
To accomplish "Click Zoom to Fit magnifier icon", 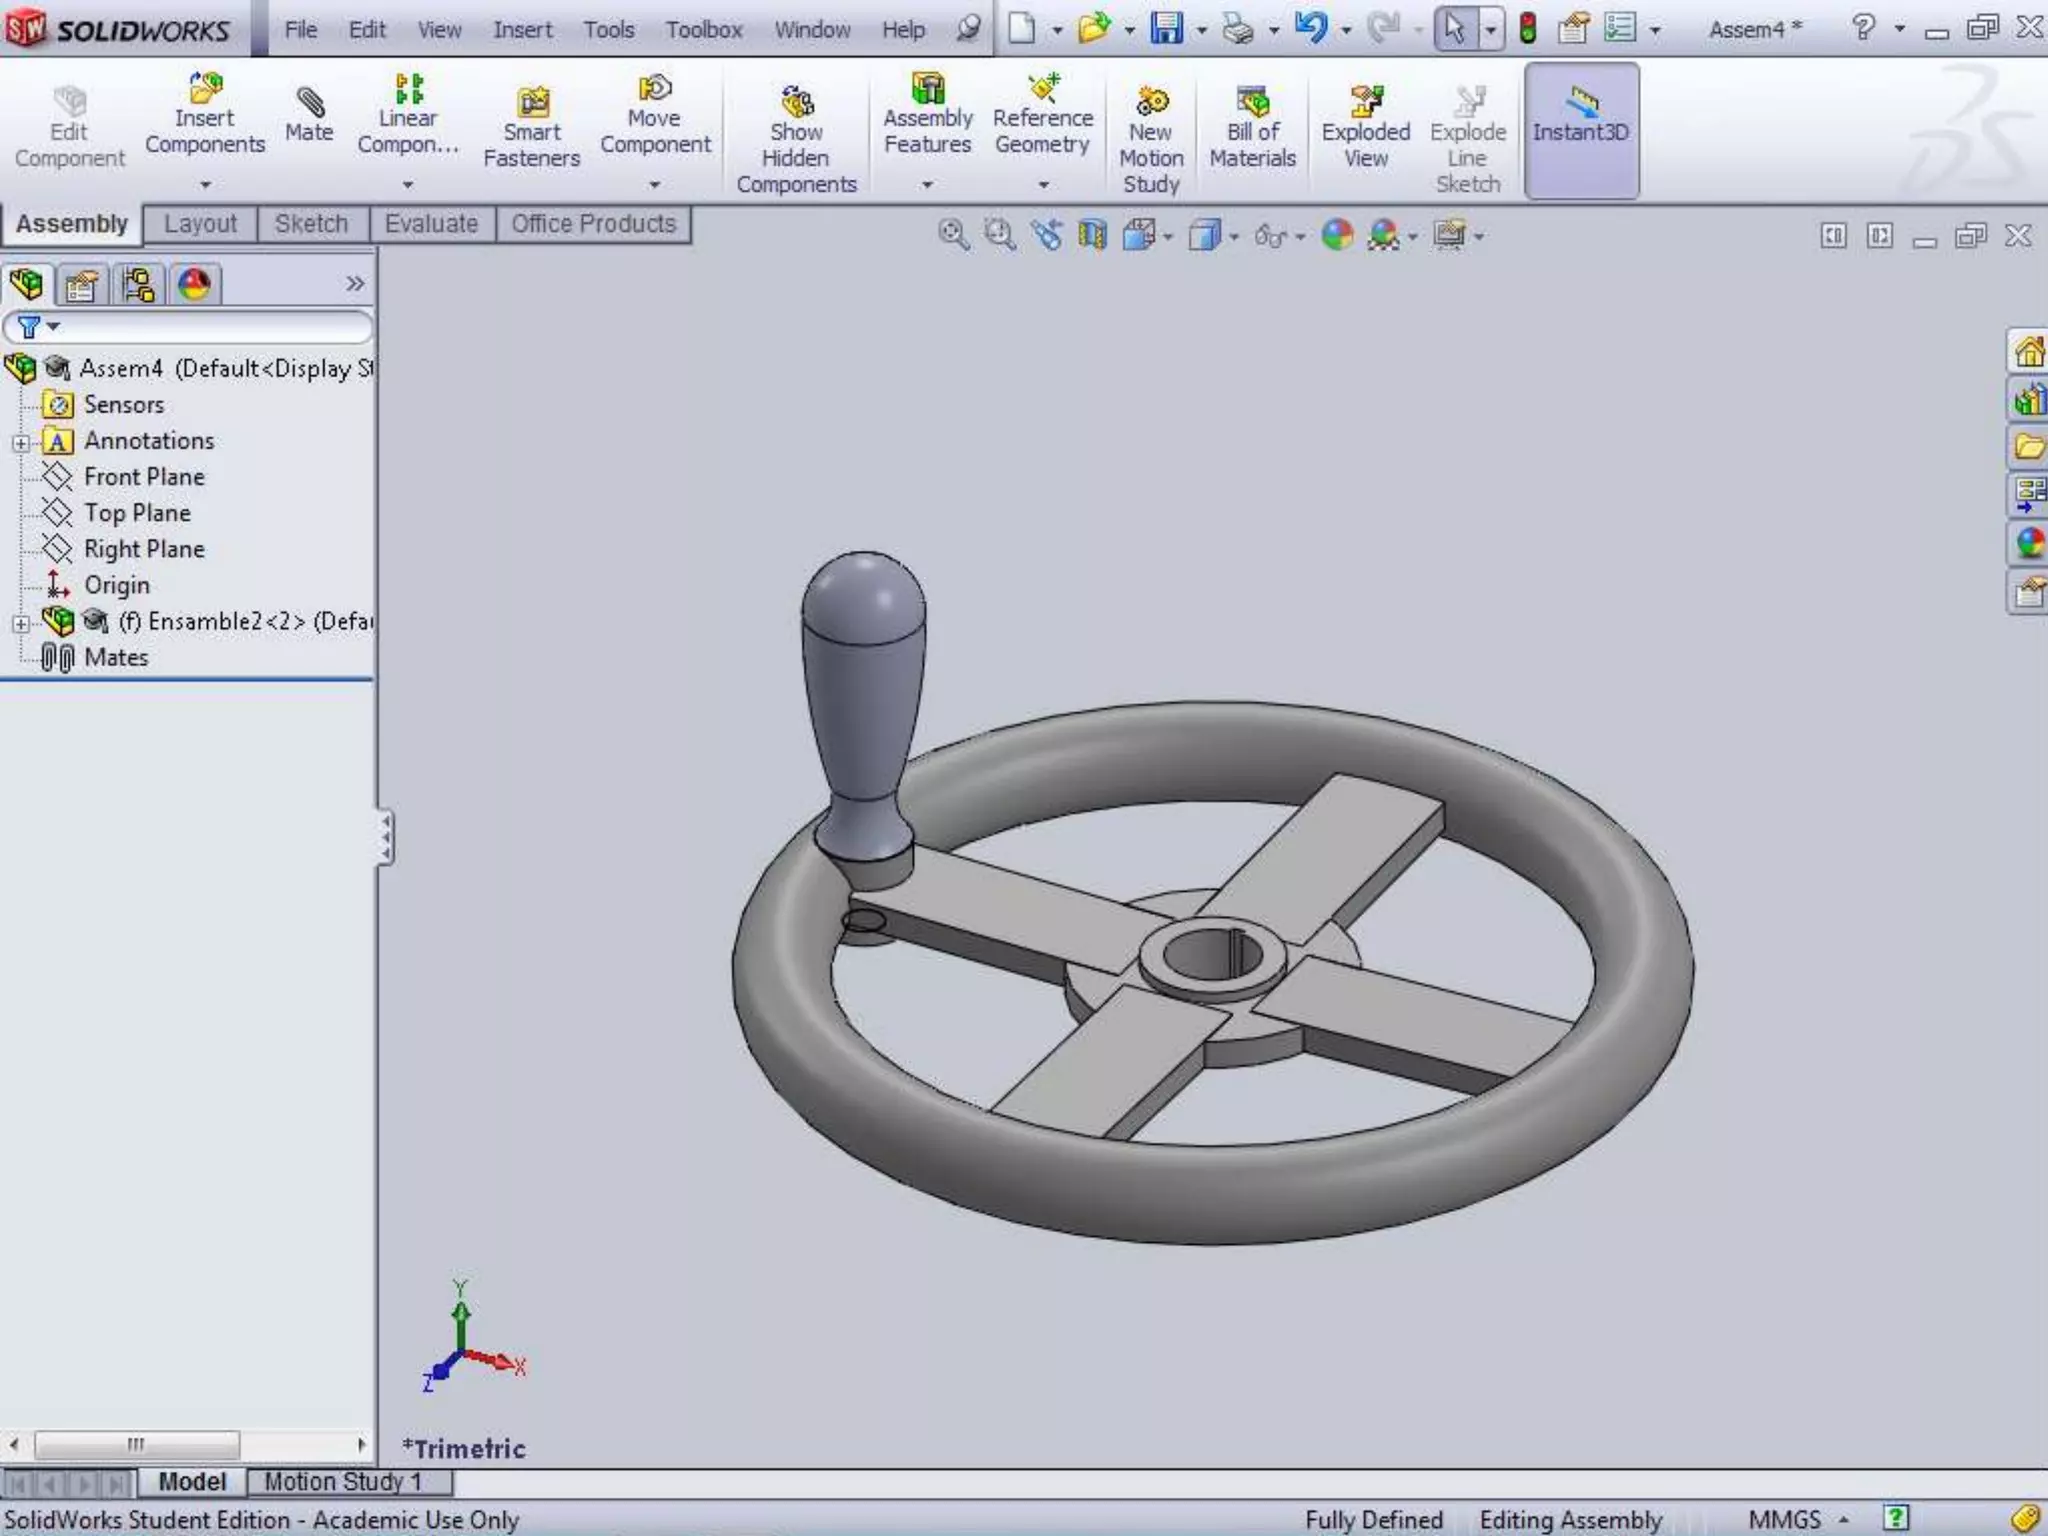I will 953,236.
